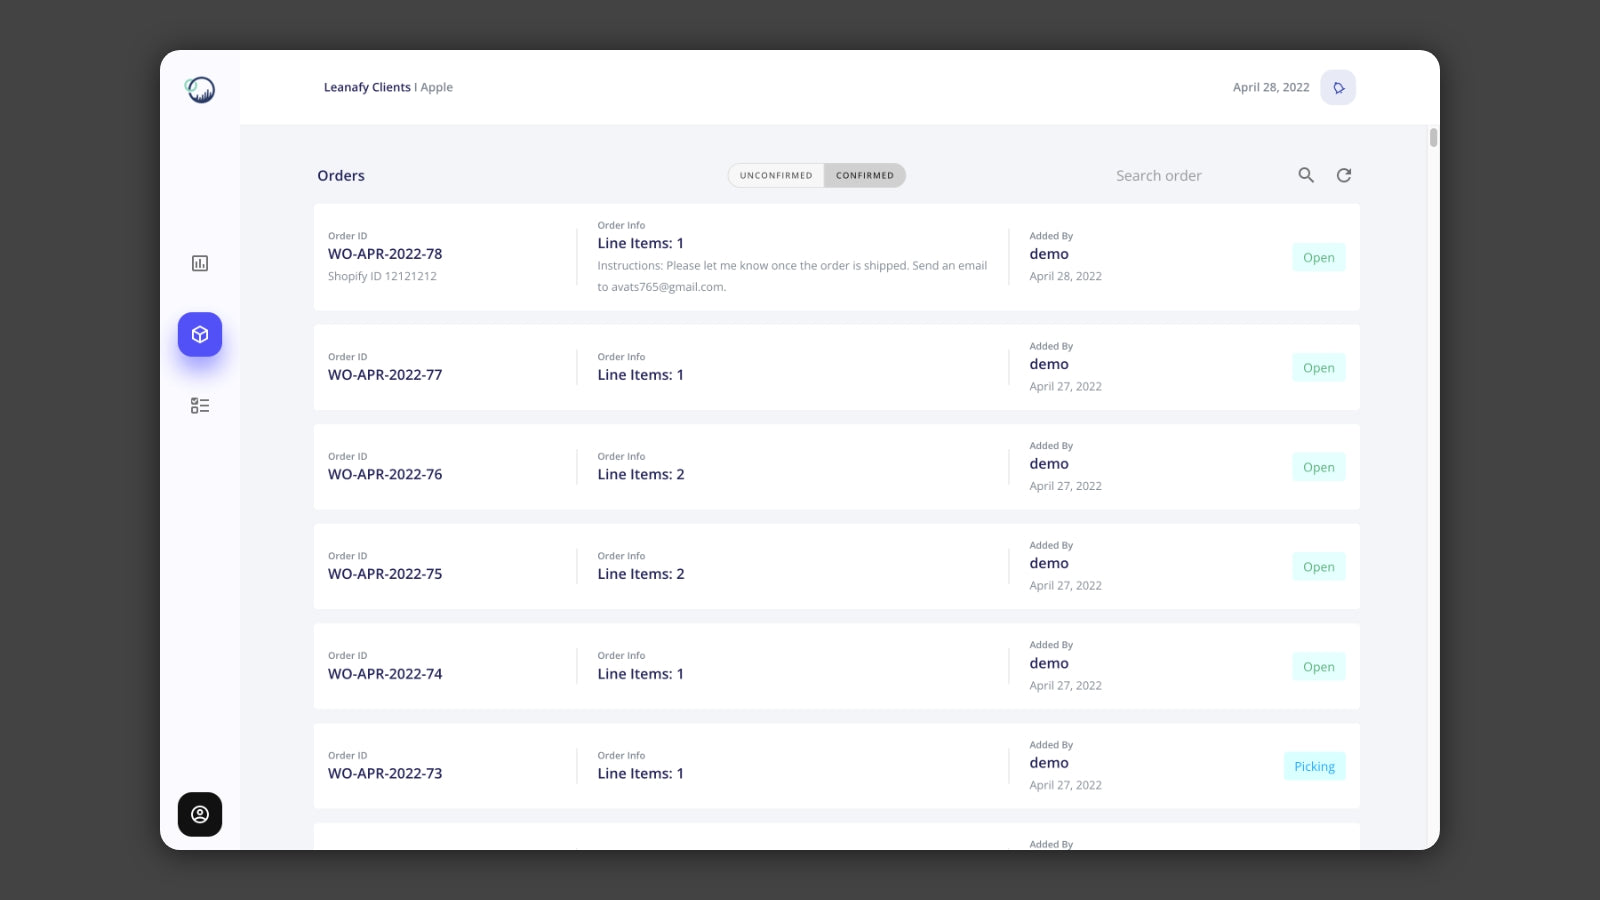Refresh the orders list
This screenshot has width=1600, height=900.
click(x=1344, y=175)
